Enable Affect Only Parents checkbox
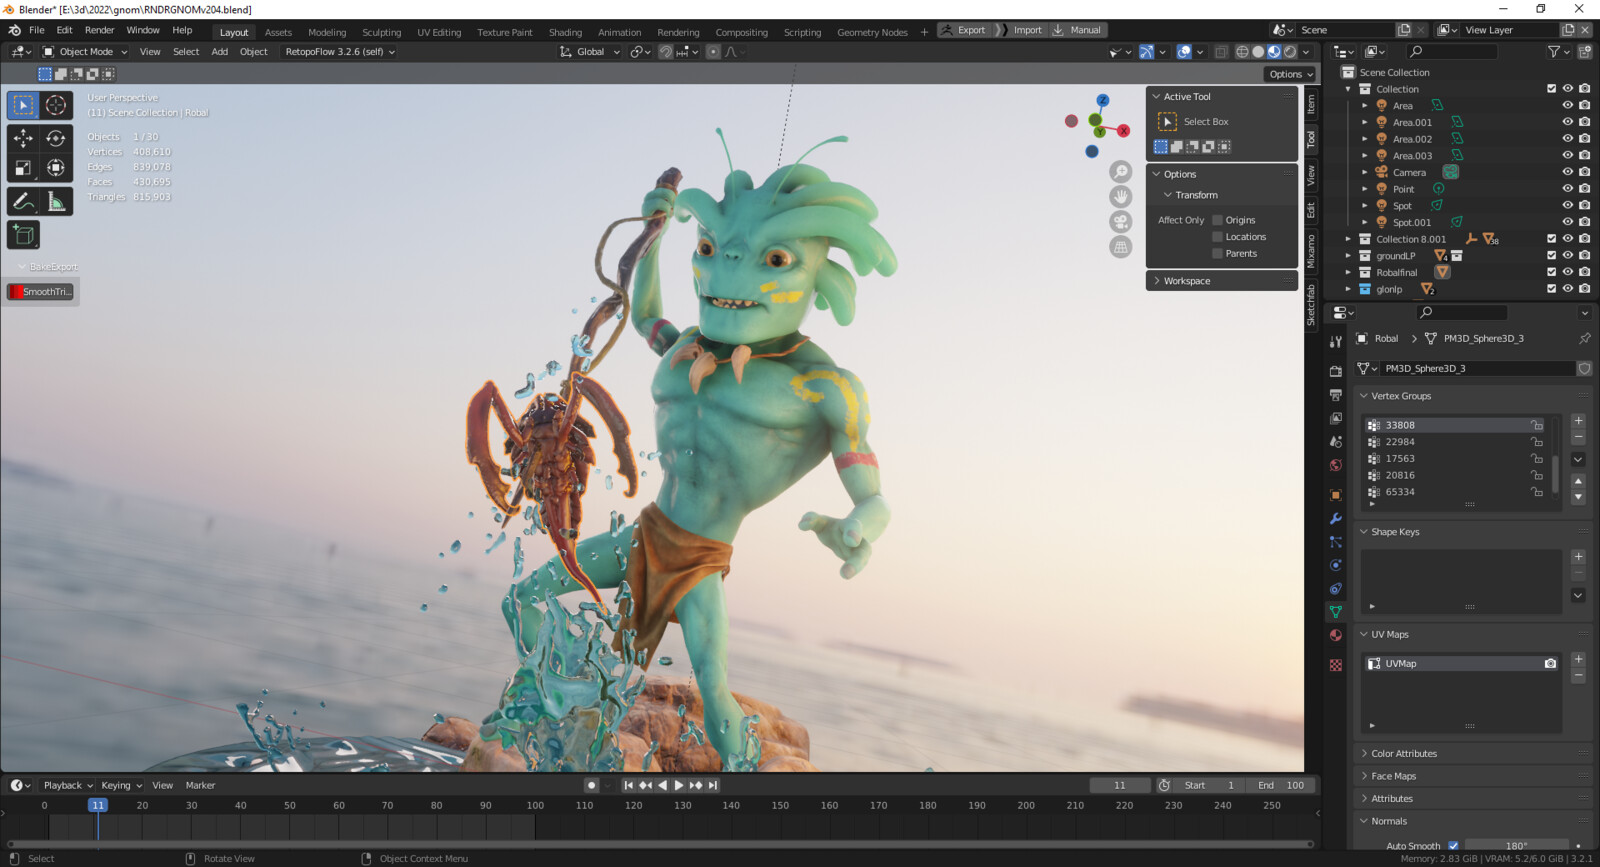This screenshot has height=867, width=1600. coord(1217,254)
